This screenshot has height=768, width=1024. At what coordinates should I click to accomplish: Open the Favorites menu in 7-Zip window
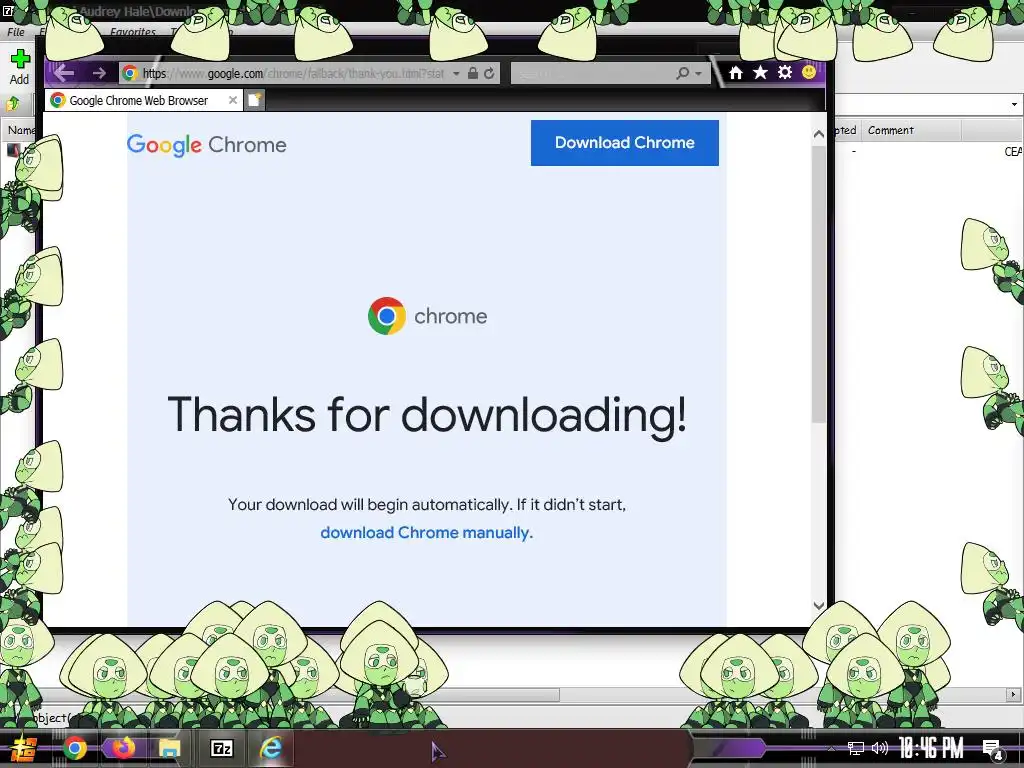[x=133, y=31]
